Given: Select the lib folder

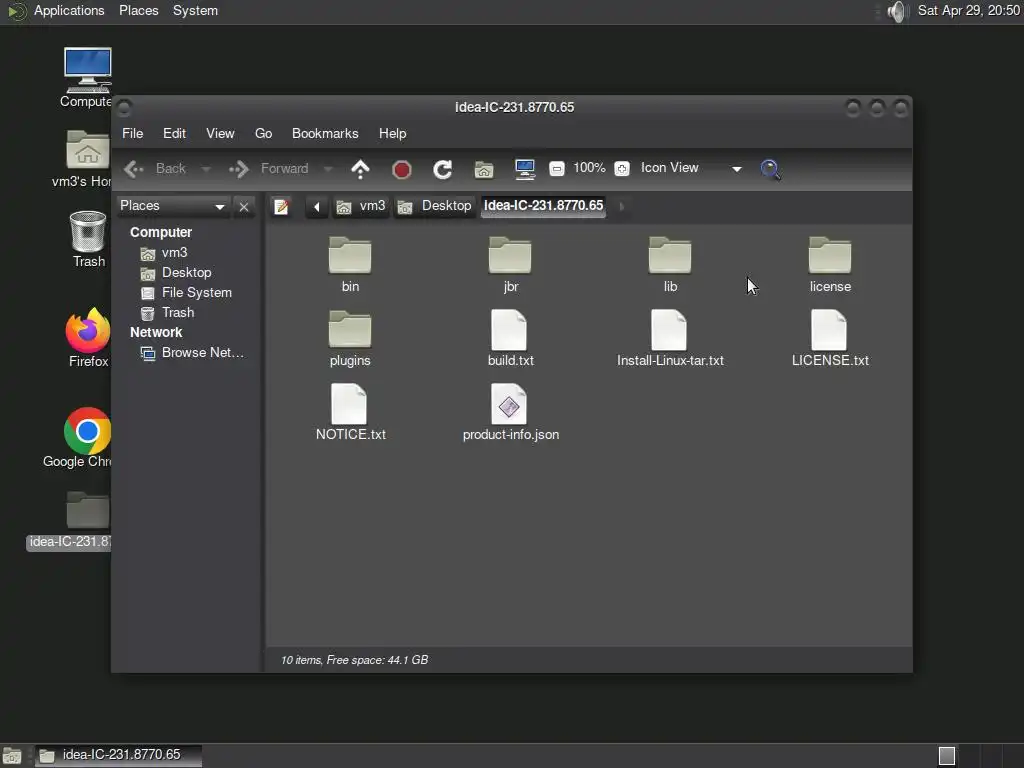Looking at the screenshot, I should point(670,264).
